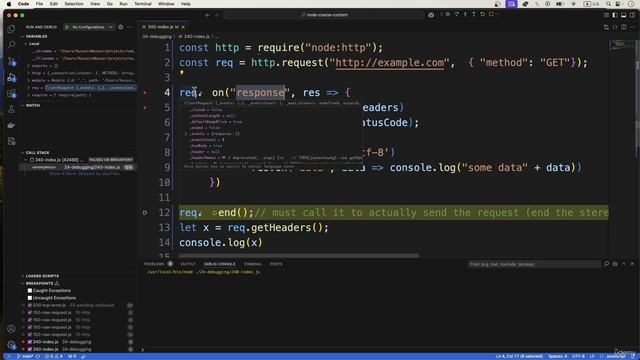Enable Uncaught Exceptions breakpoint checkbox
Screen dimensions: 640x360
coord(30,298)
